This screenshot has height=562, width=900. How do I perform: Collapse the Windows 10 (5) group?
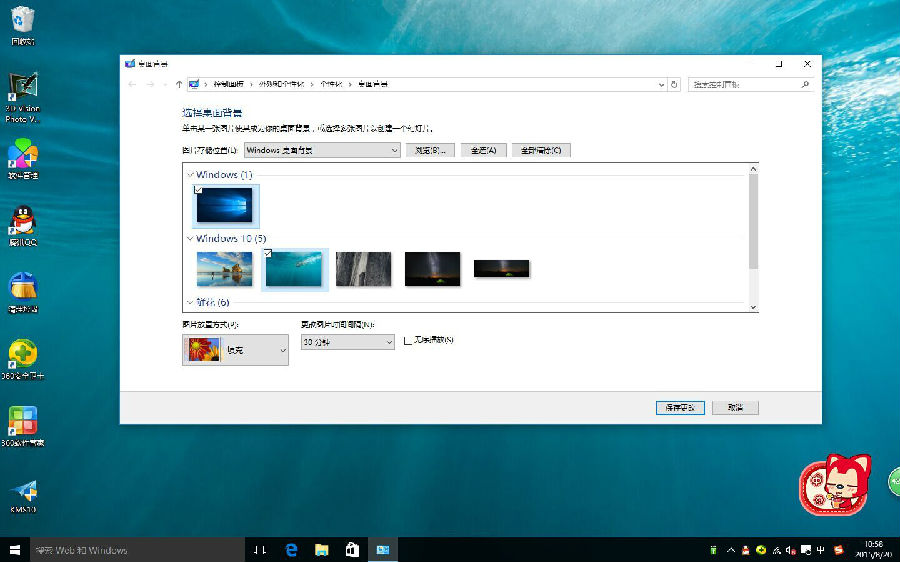190,239
